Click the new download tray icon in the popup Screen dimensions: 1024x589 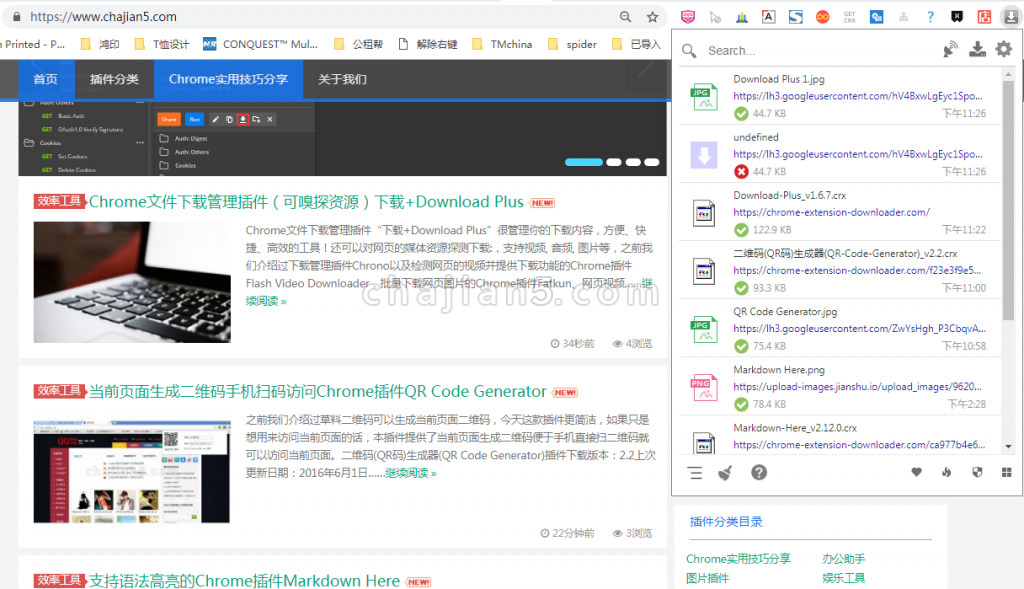point(977,49)
